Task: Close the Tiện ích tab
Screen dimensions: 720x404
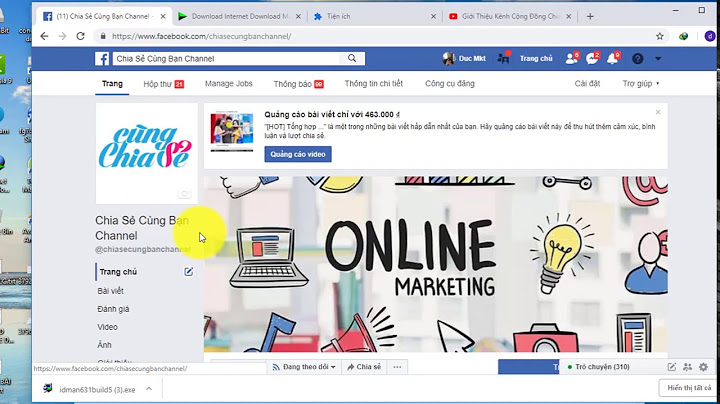Action: click(433, 16)
